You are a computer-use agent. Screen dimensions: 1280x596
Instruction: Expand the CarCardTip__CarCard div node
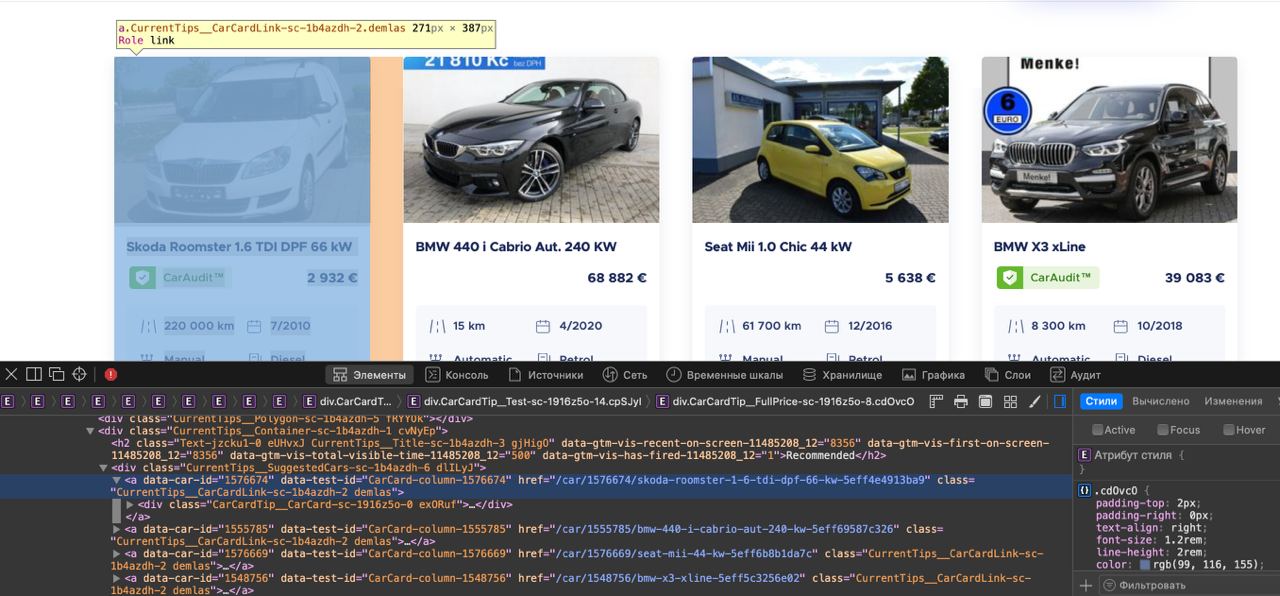point(130,504)
